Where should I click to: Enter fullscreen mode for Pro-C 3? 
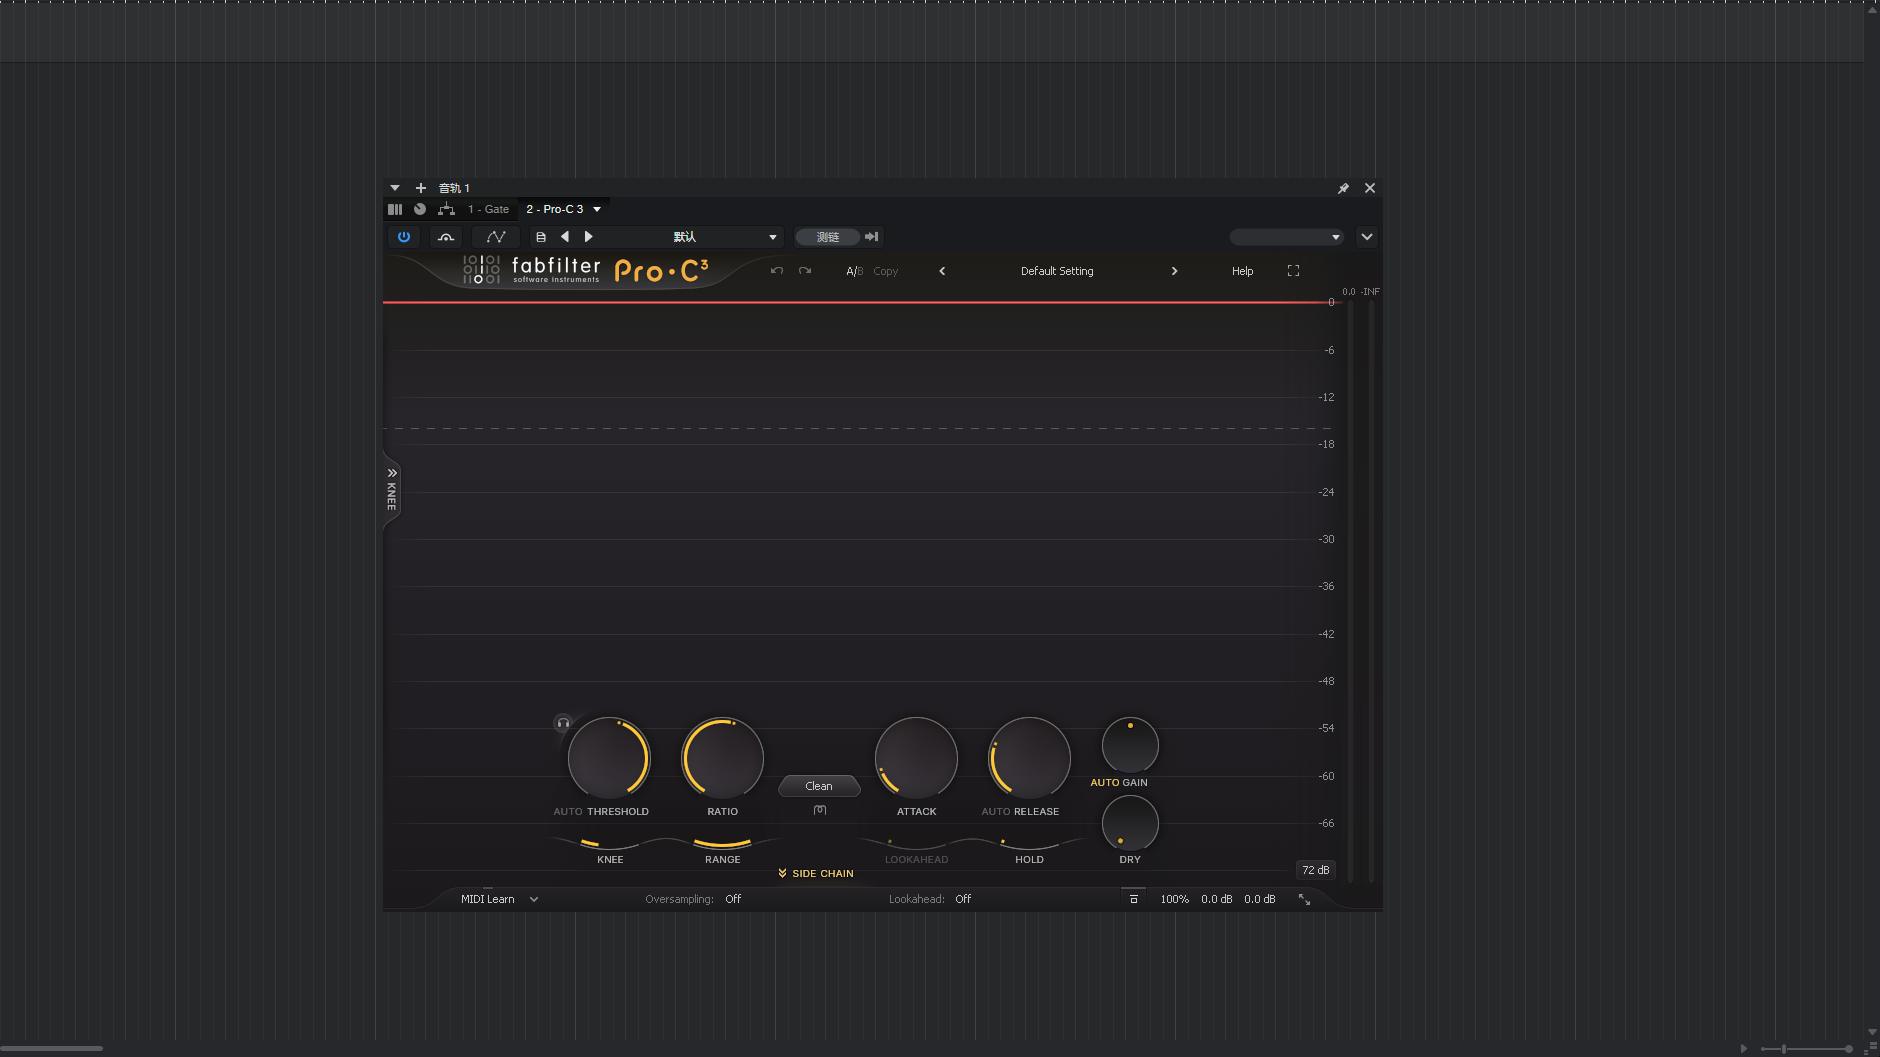pos(1293,271)
